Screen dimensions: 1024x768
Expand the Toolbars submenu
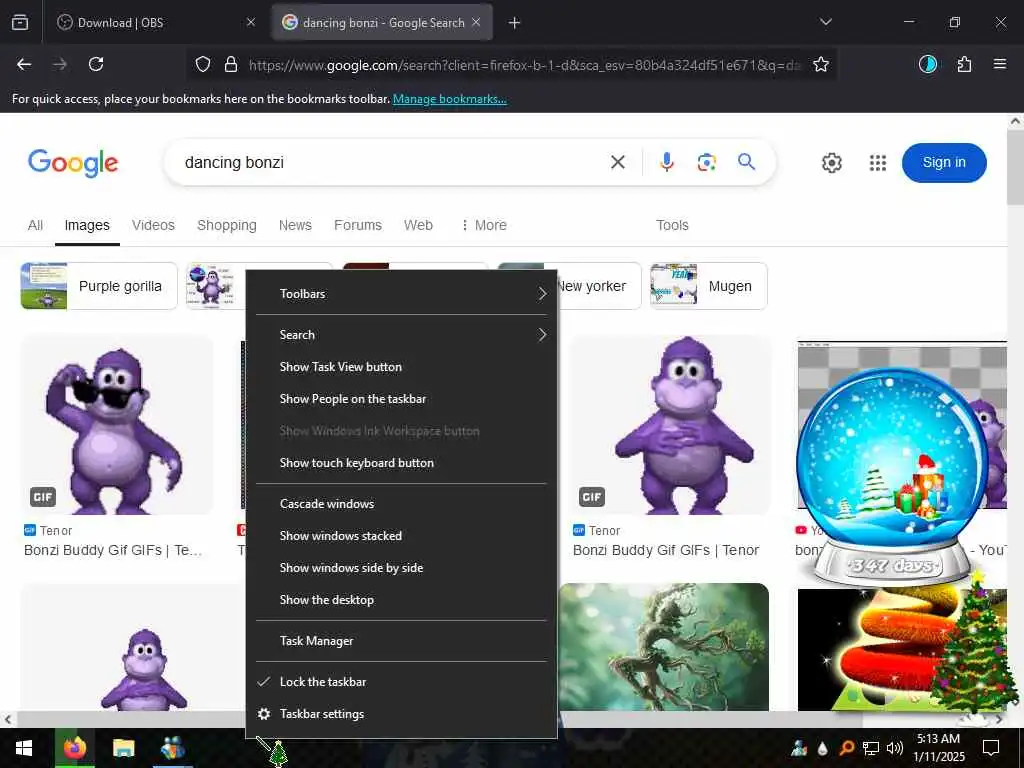pyautogui.click(x=401, y=294)
